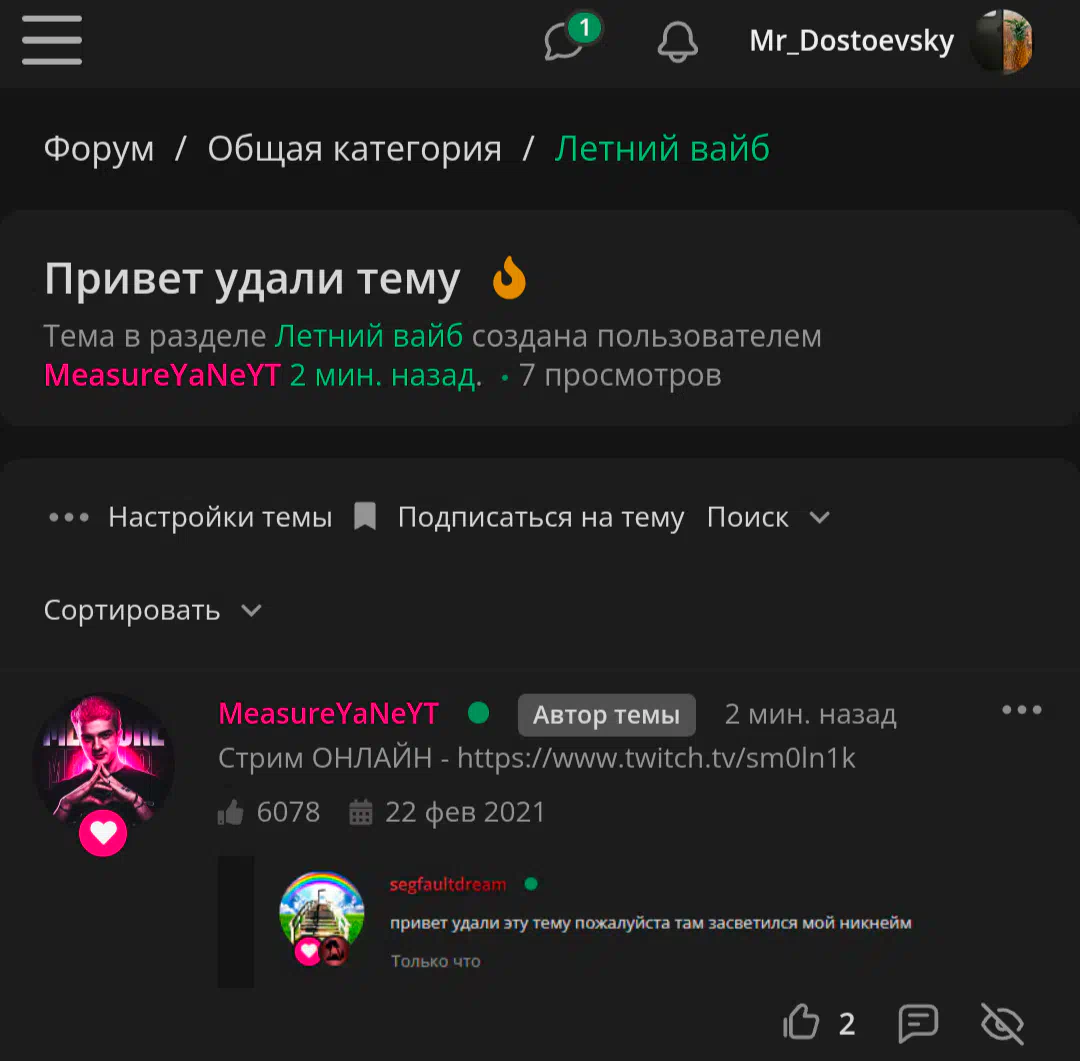The height and width of the screenshot is (1061, 1080).
Task: Open the notifications bell
Action: pos(677,41)
